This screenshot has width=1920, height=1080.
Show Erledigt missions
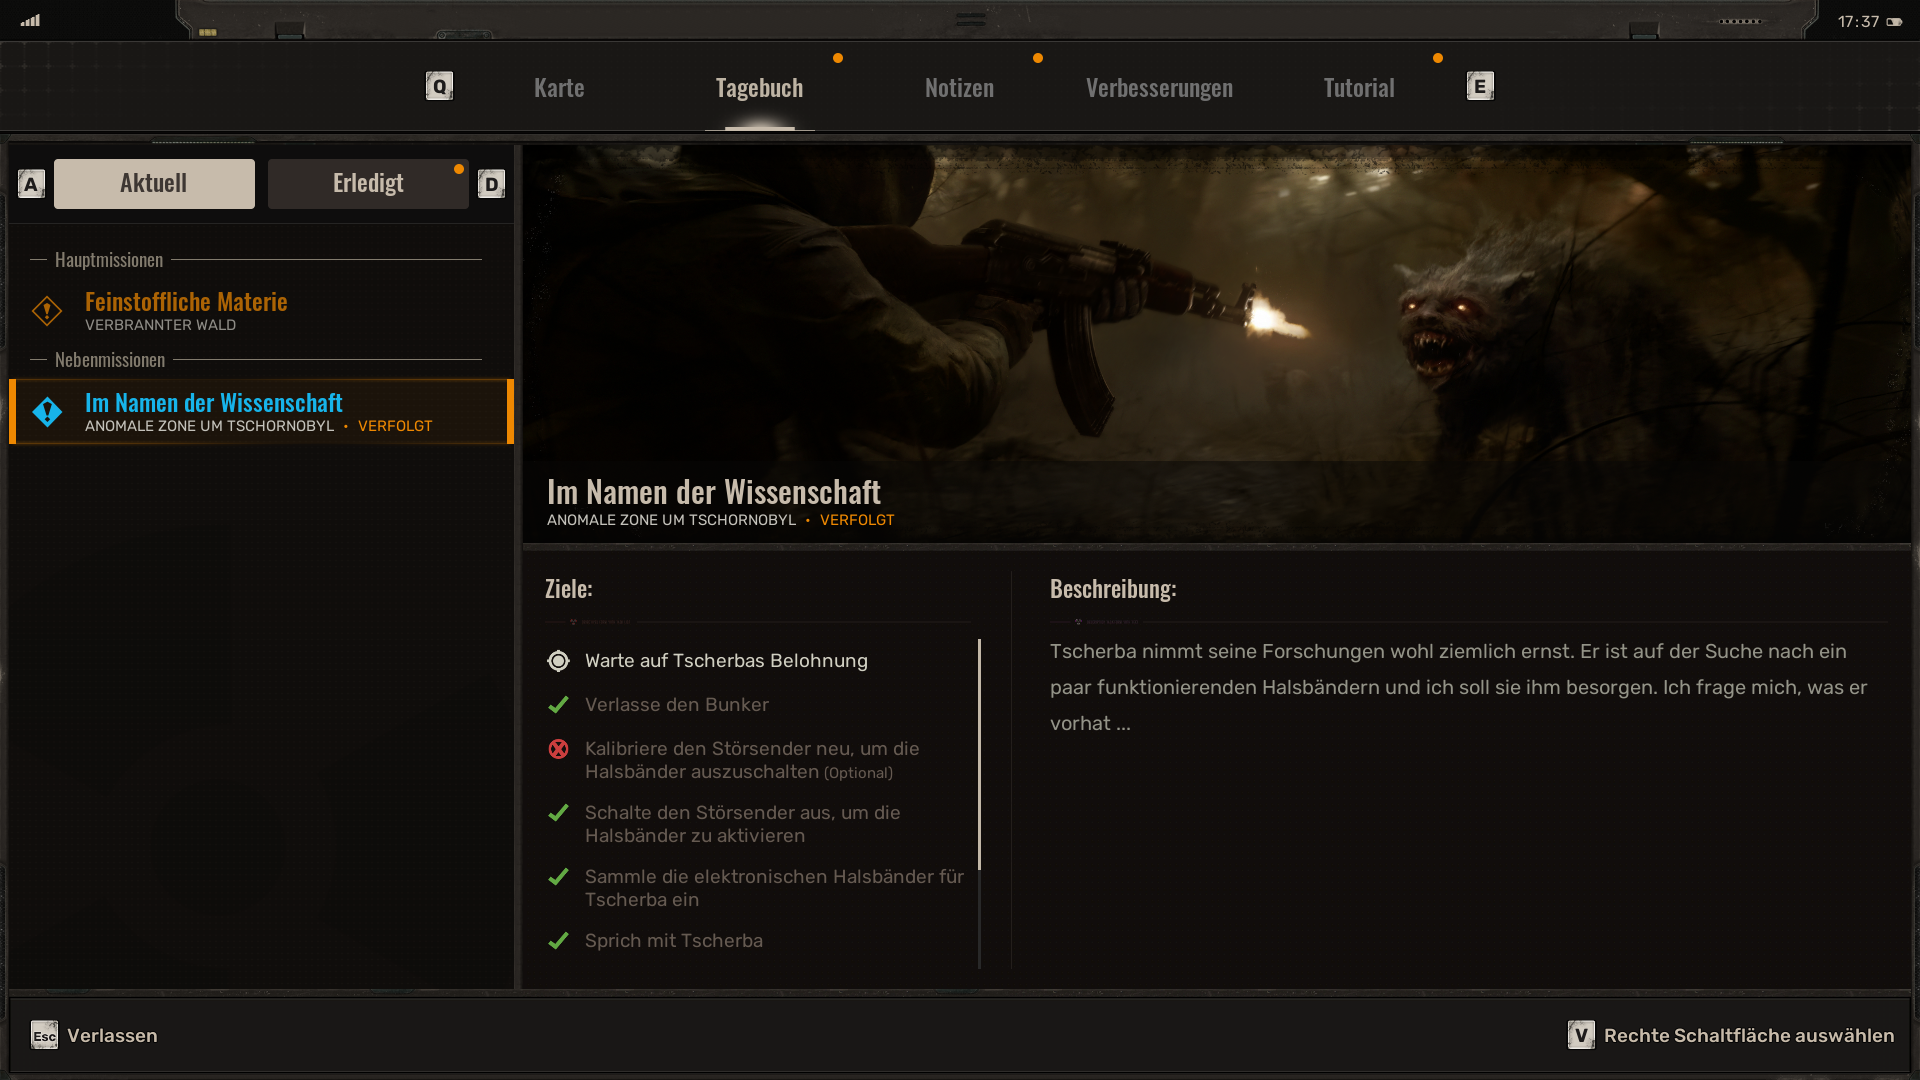pos(368,183)
